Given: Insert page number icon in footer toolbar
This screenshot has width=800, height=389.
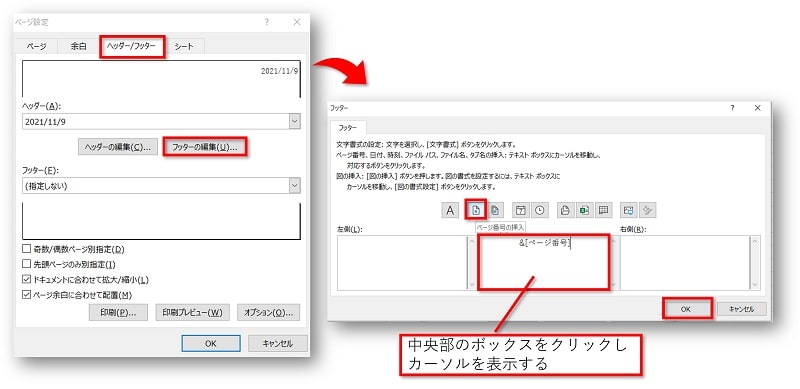Looking at the screenshot, I should 476,210.
